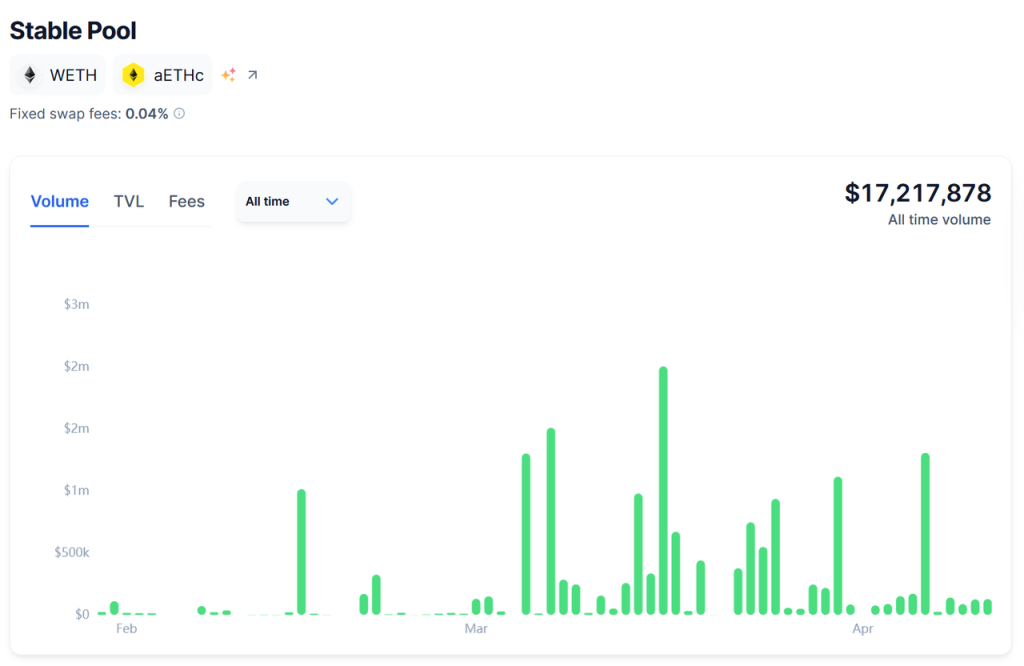Open the external link arrow icon

point(252,75)
